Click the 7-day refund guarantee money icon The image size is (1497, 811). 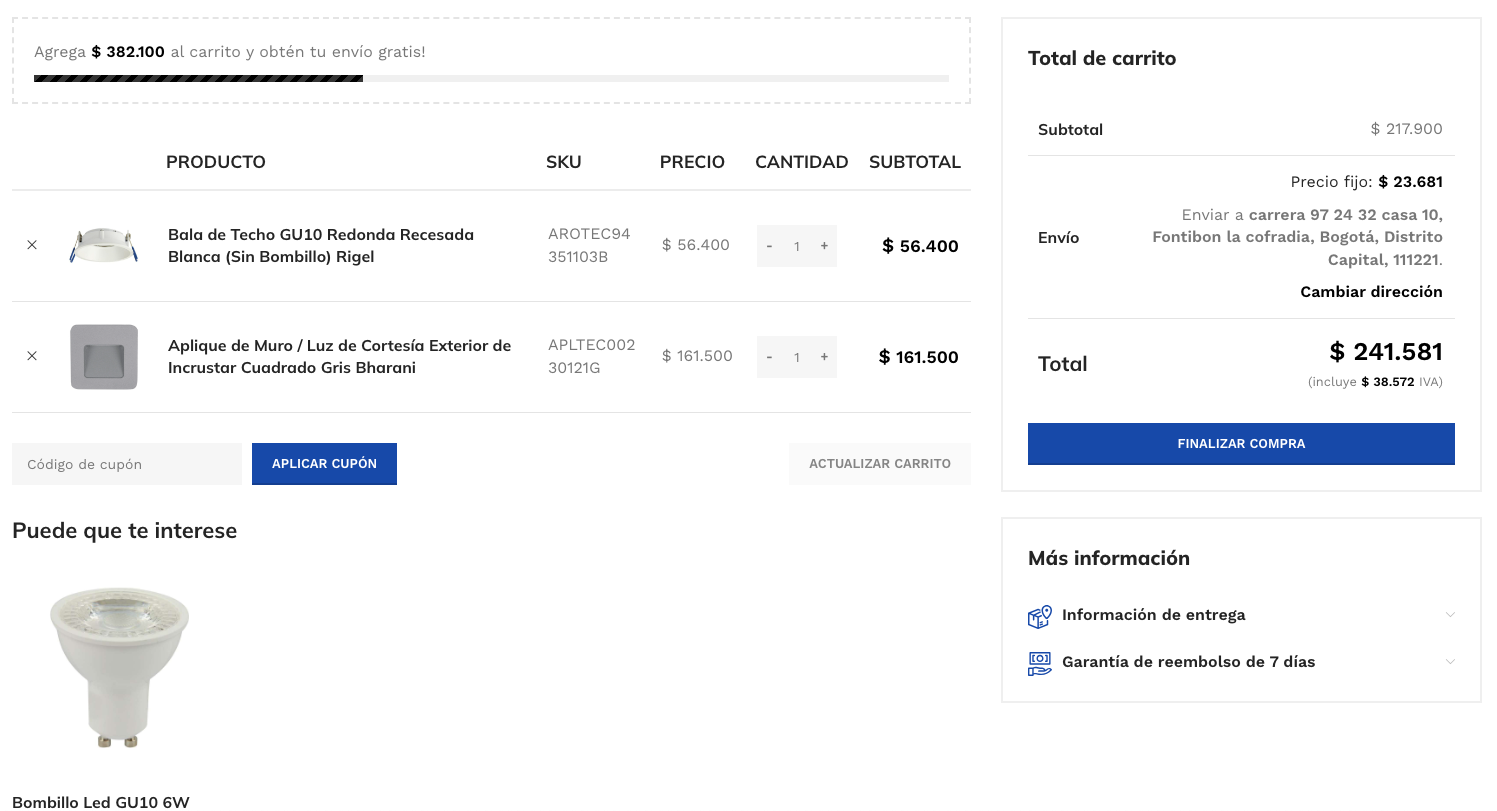click(1040, 663)
